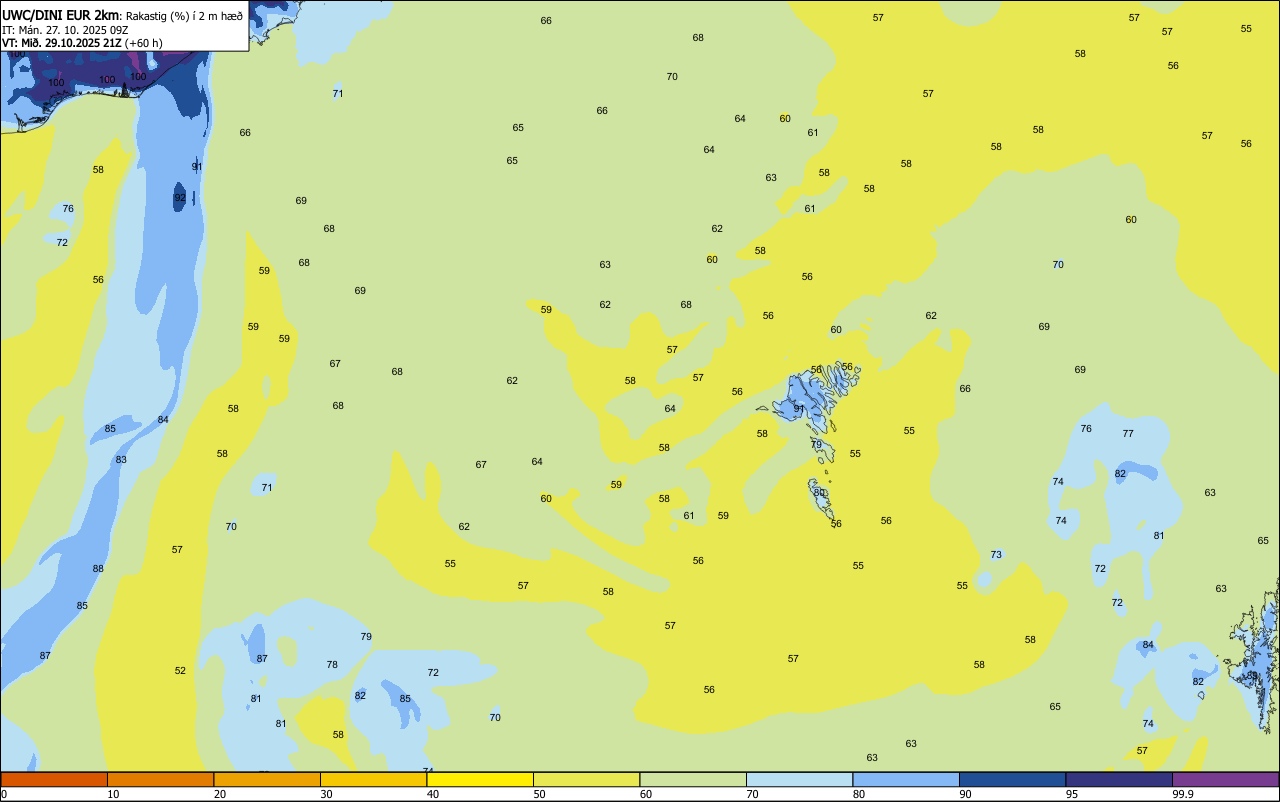Click the humidity value '77' on the map
1280x802 pixels.
(x=1128, y=434)
